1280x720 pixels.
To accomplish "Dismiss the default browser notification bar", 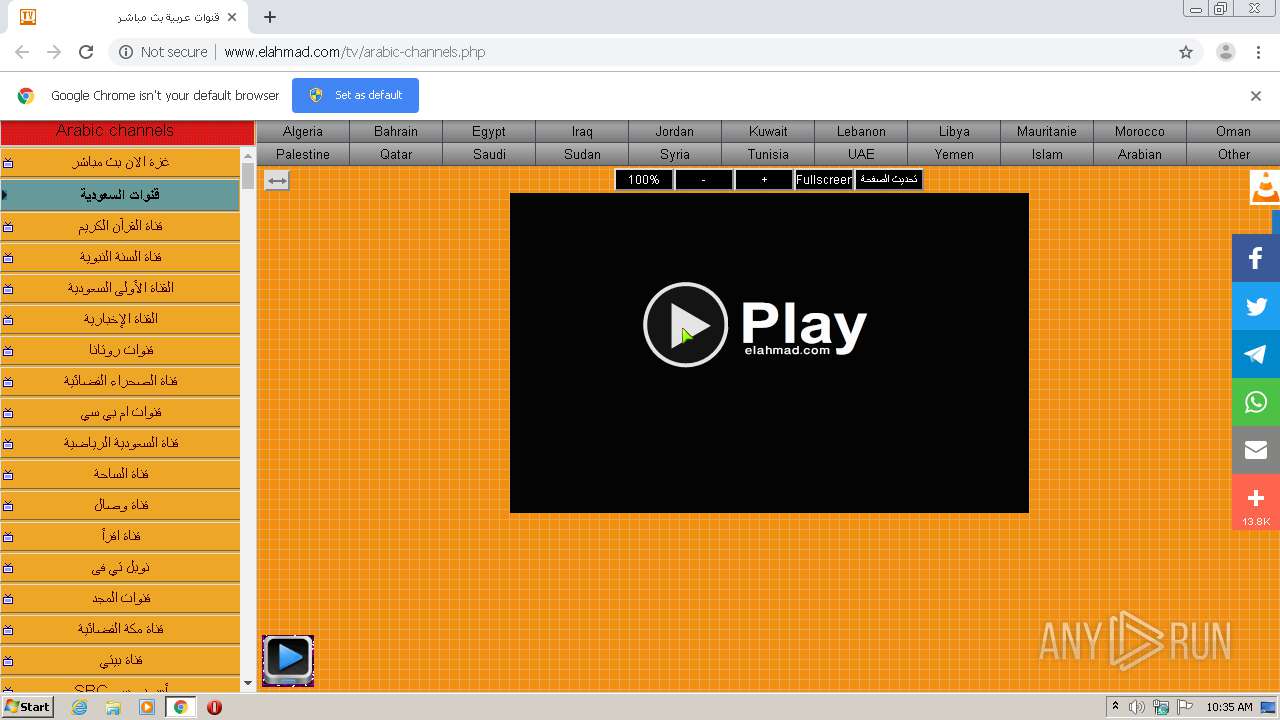I will click(x=1256, y=96).
